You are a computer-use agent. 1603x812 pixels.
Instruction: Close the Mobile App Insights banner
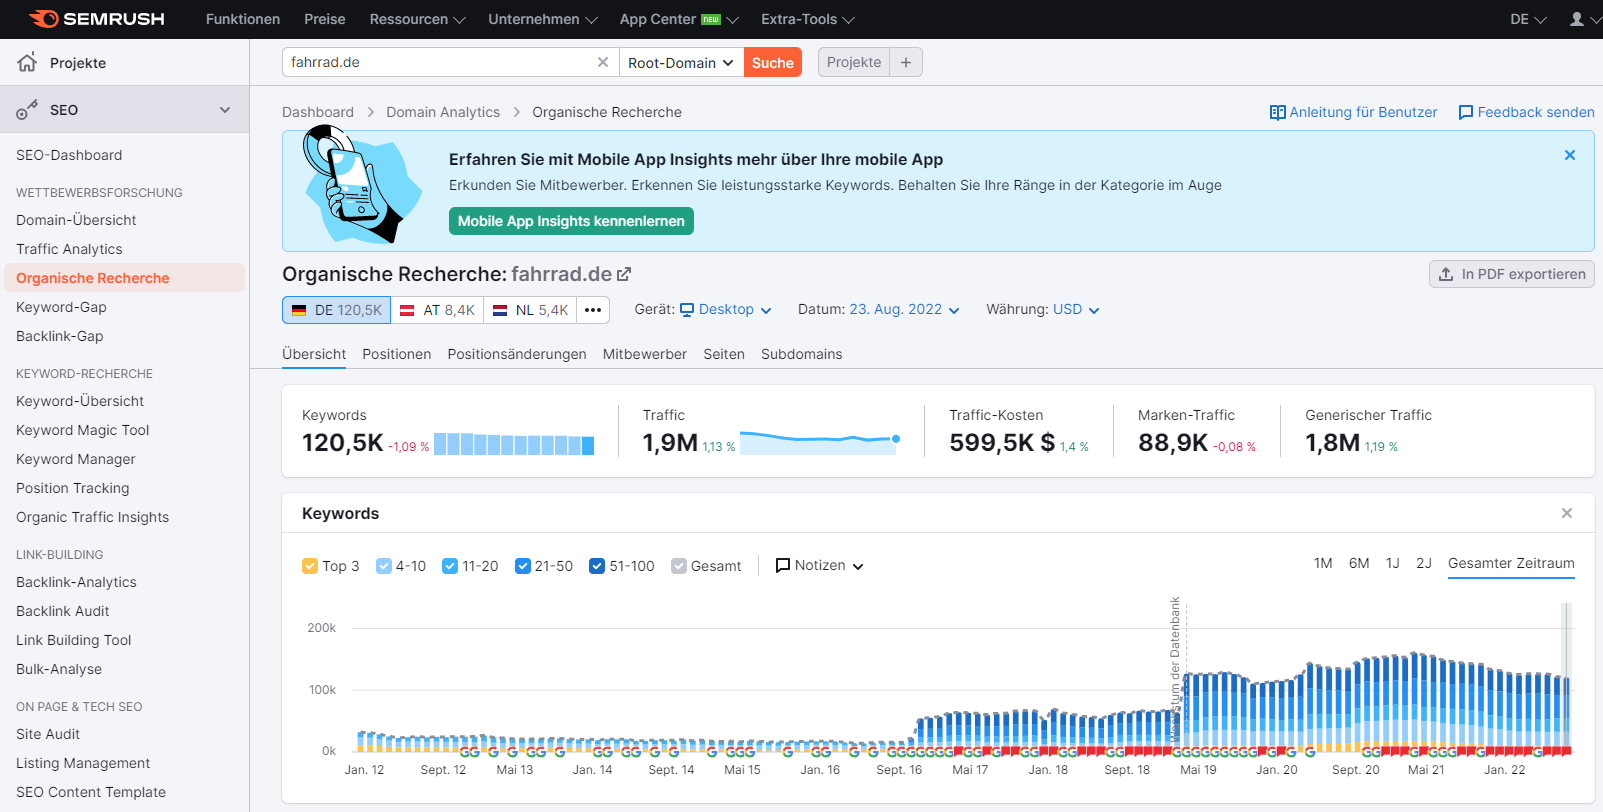[x=1570, y=155]
